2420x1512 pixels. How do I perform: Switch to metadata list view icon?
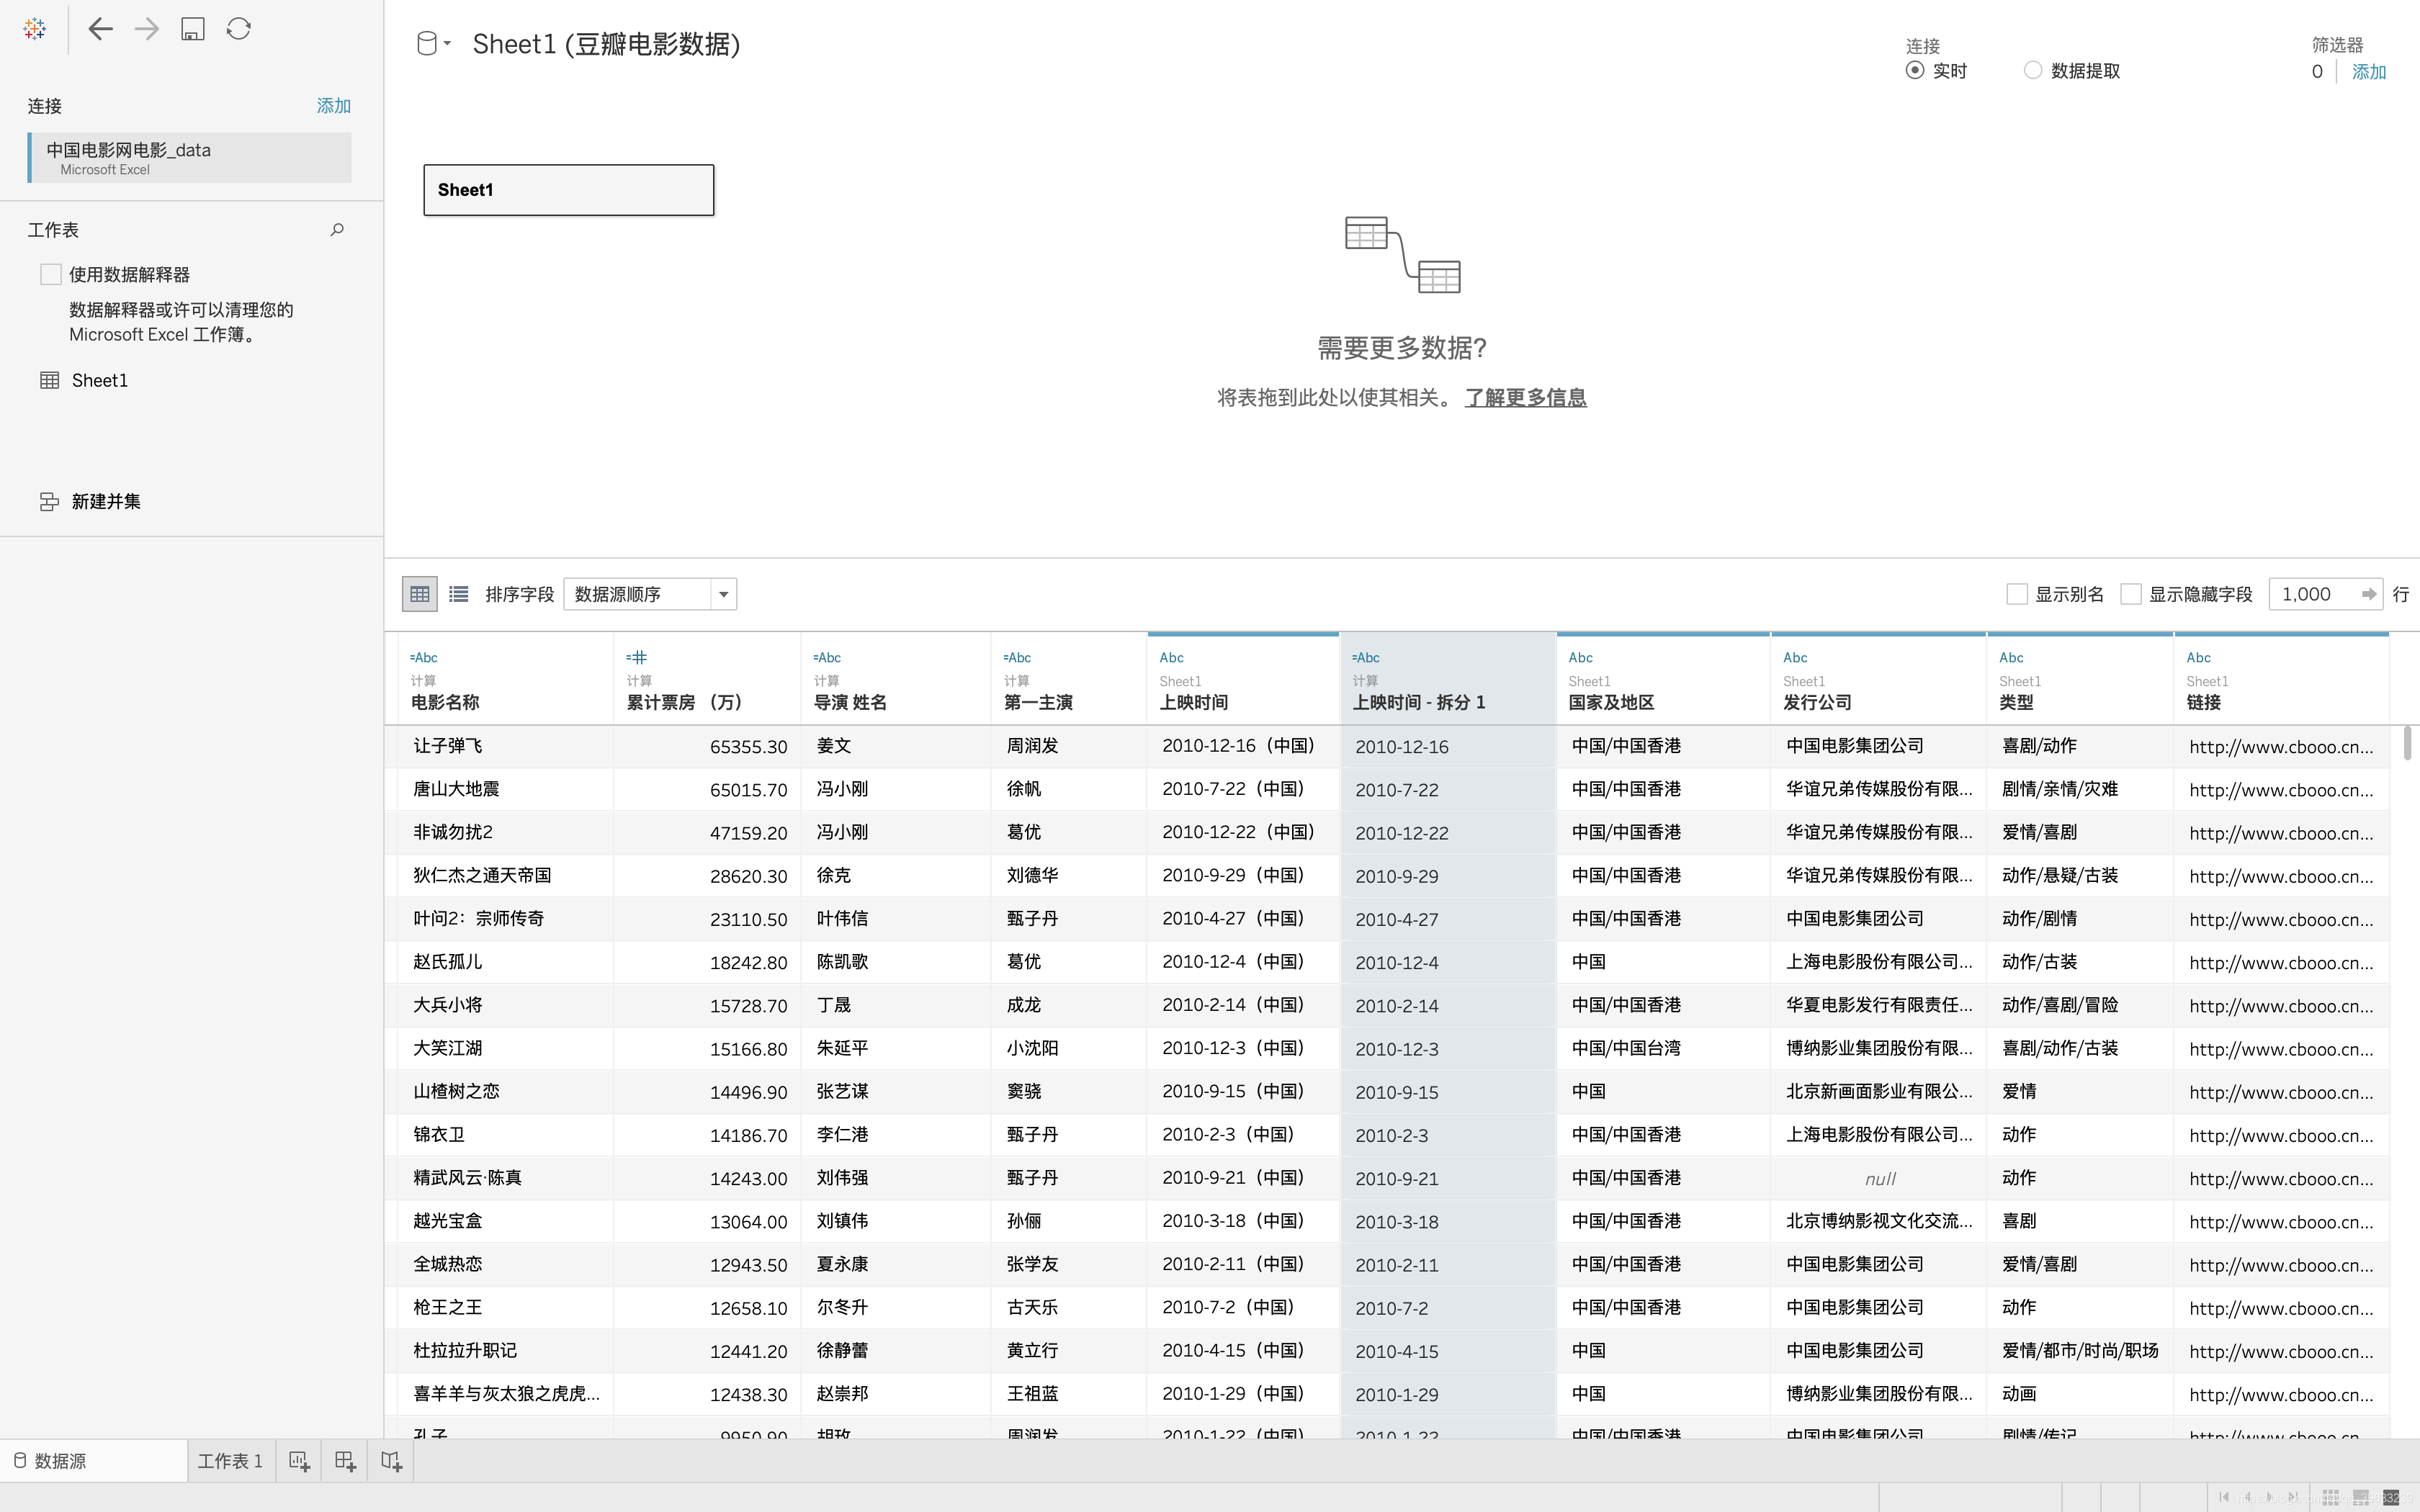pos(459,594)
